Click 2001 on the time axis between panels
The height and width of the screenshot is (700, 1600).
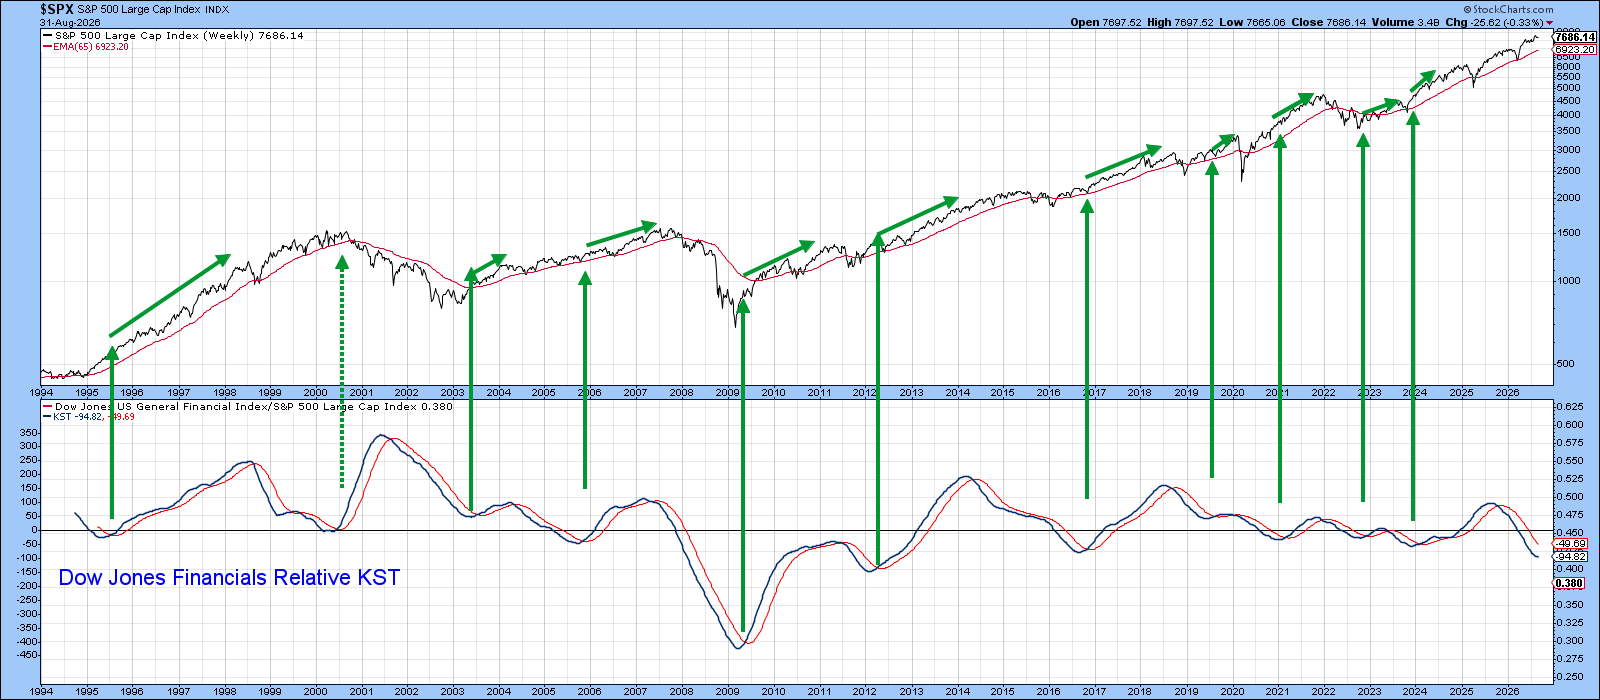[x=361, y=393]
